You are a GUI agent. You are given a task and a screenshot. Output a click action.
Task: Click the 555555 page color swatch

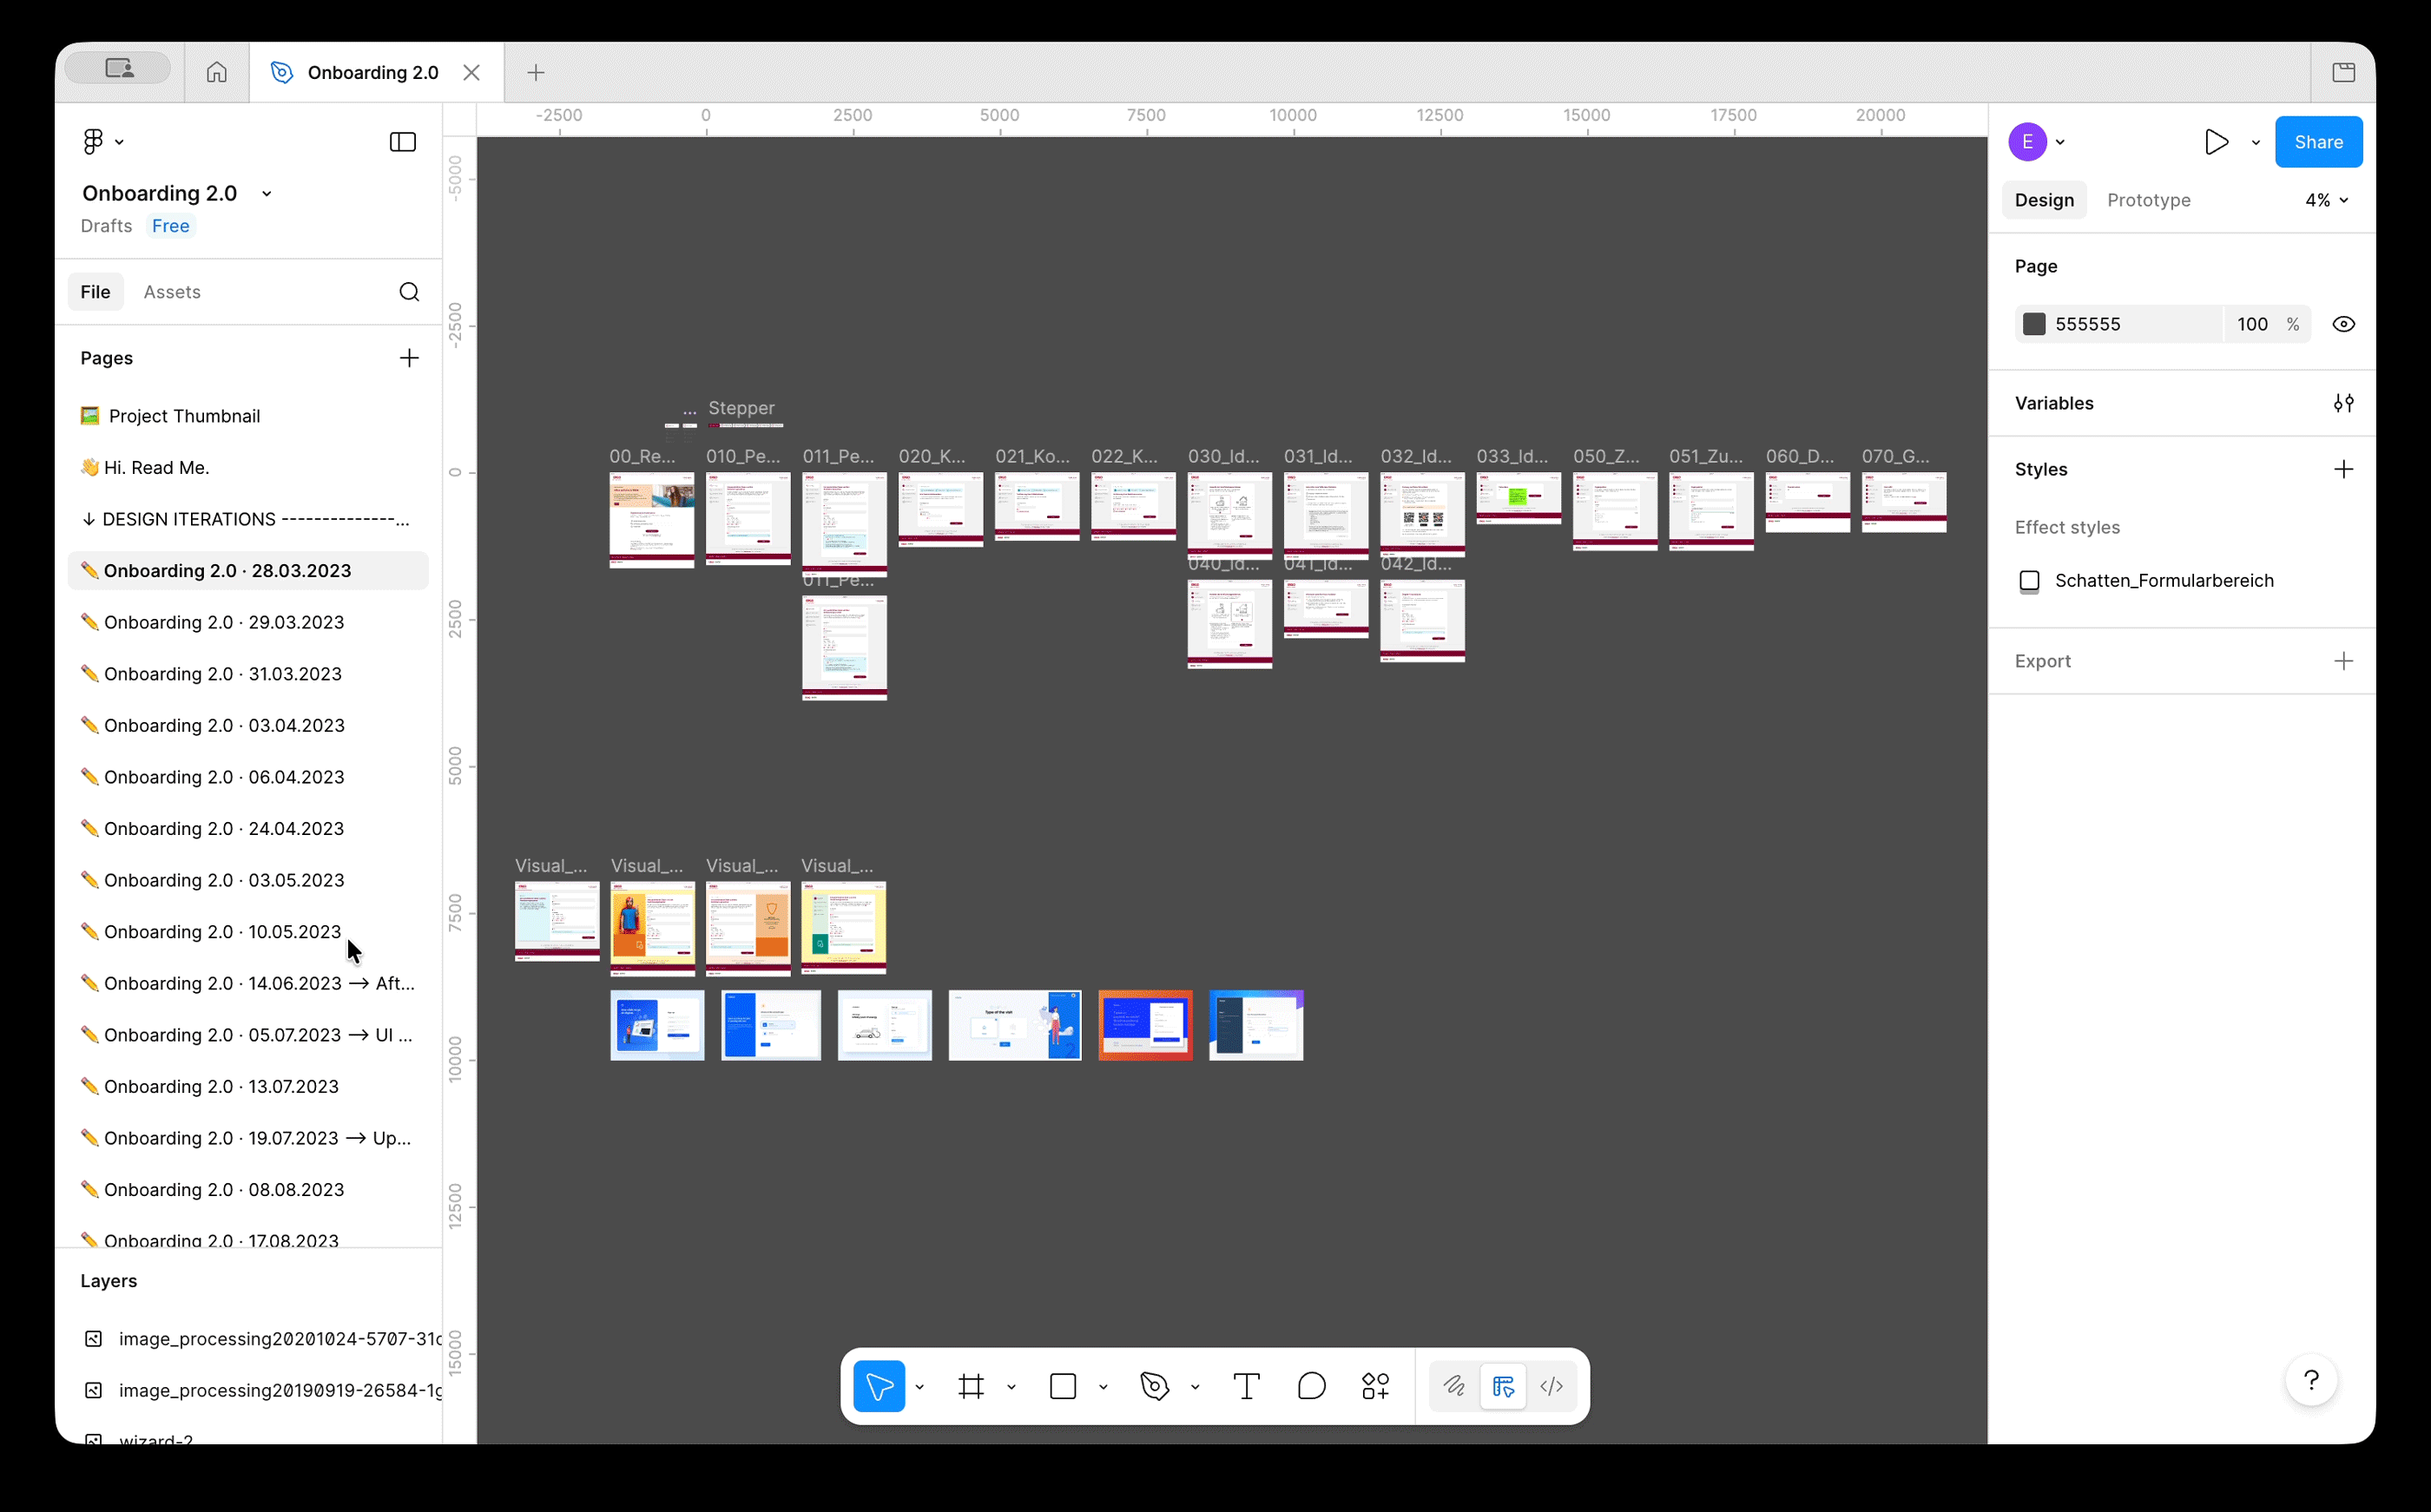[x=2036, y=323]
